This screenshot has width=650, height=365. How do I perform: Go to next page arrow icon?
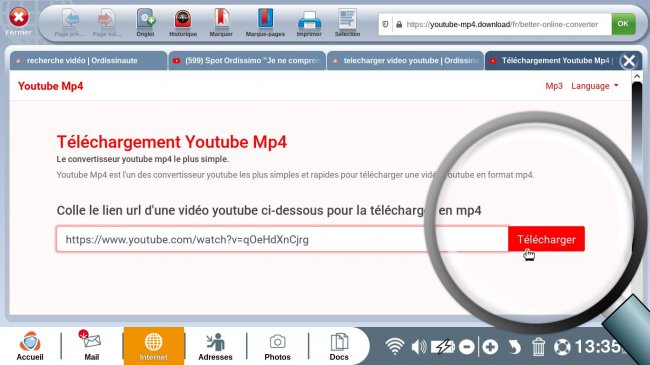107,19
